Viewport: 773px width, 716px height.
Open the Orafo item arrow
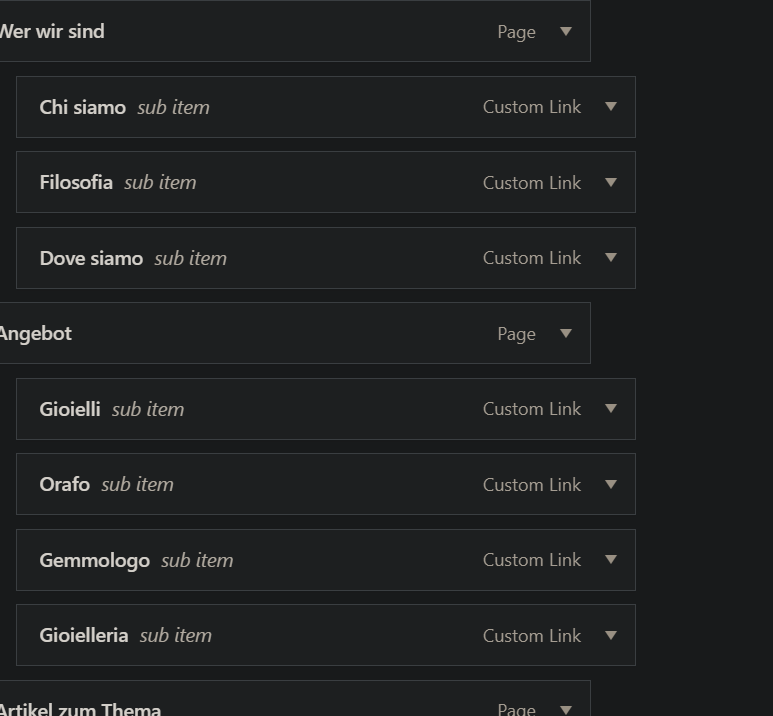click(611, 484)
